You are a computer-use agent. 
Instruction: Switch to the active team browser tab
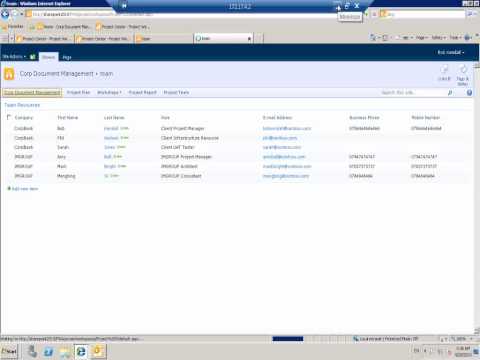223,38
